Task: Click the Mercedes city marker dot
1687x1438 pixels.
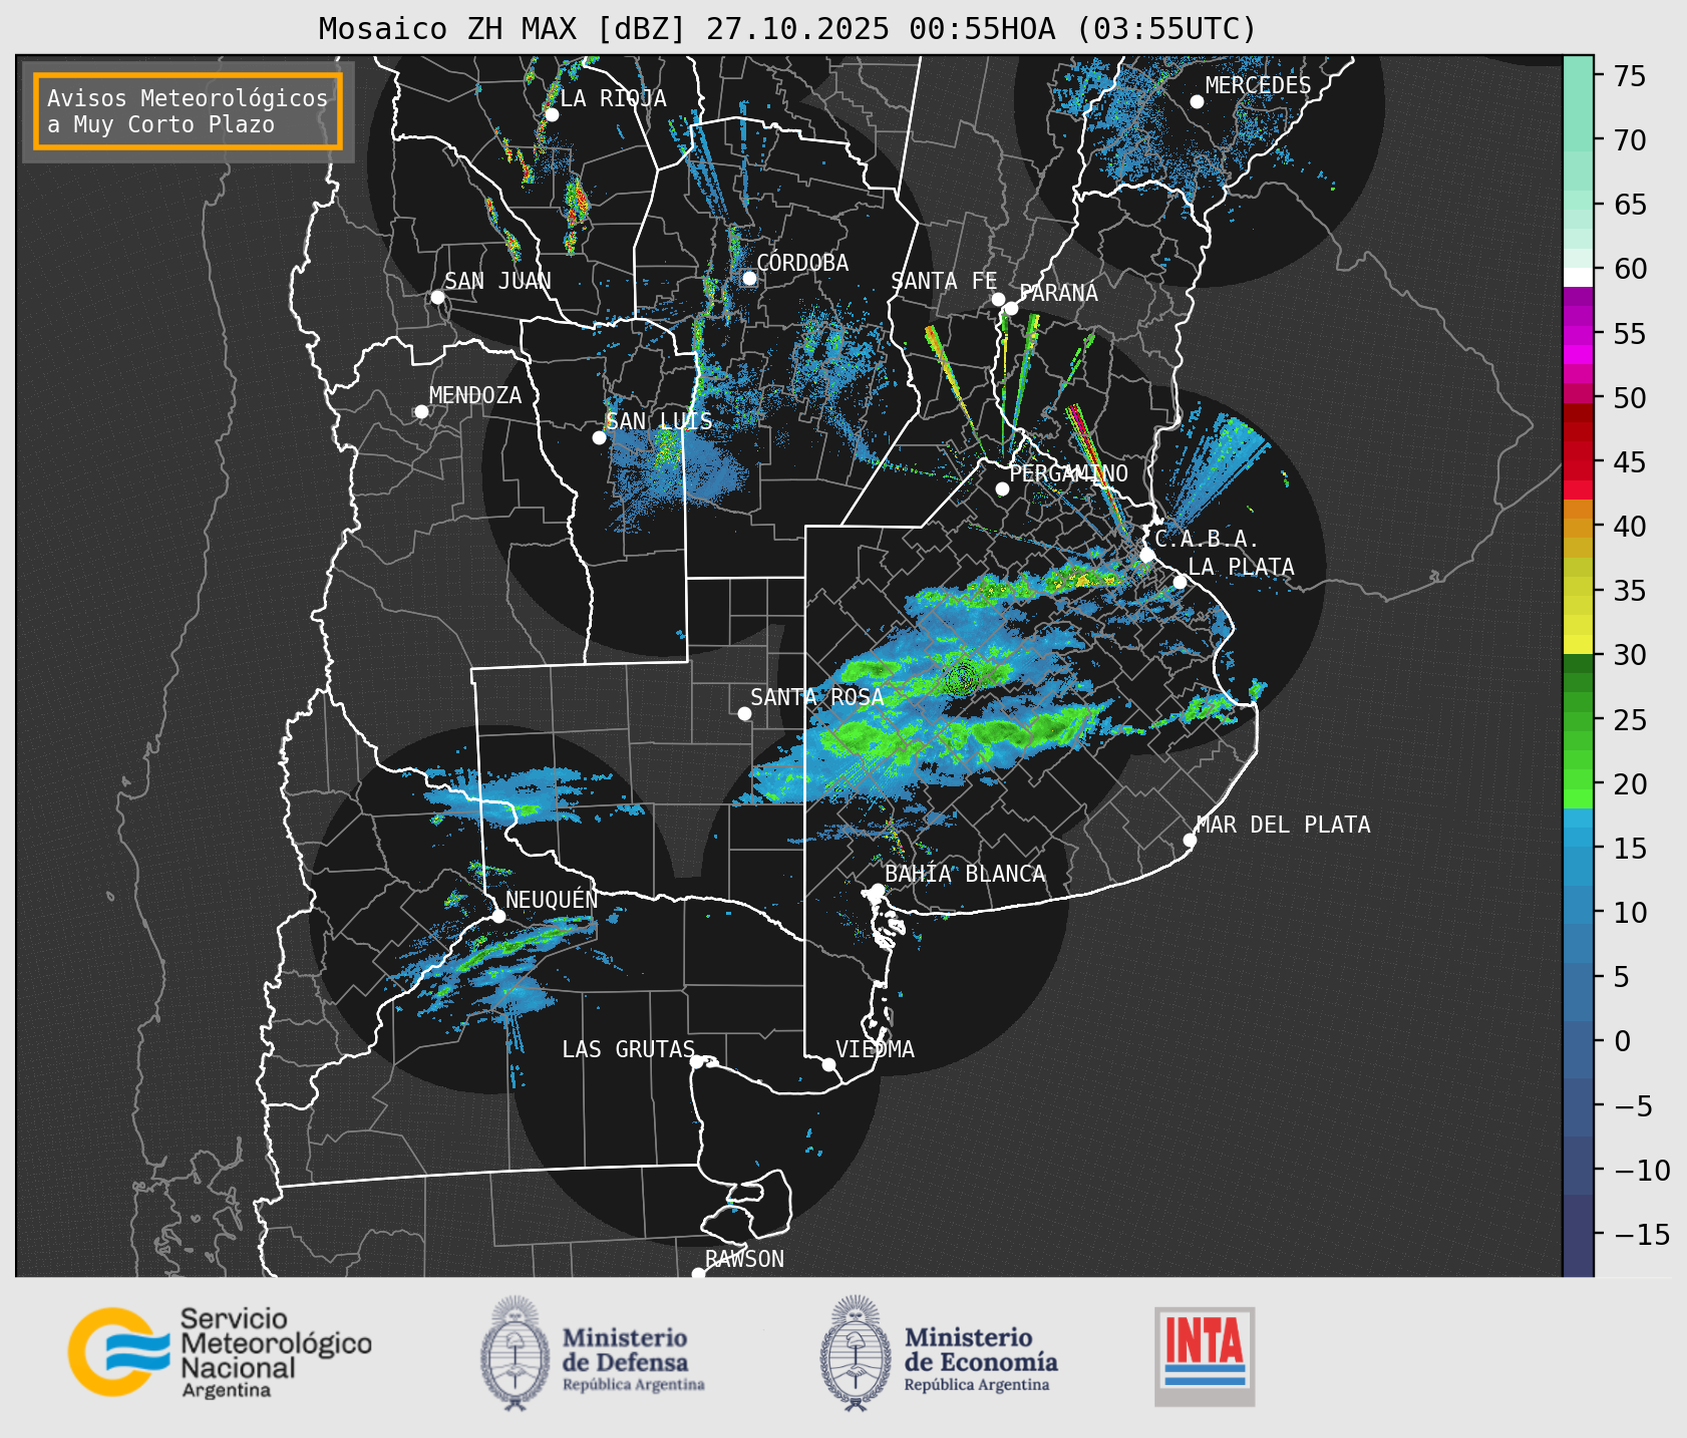Action: coord(1197,102)
